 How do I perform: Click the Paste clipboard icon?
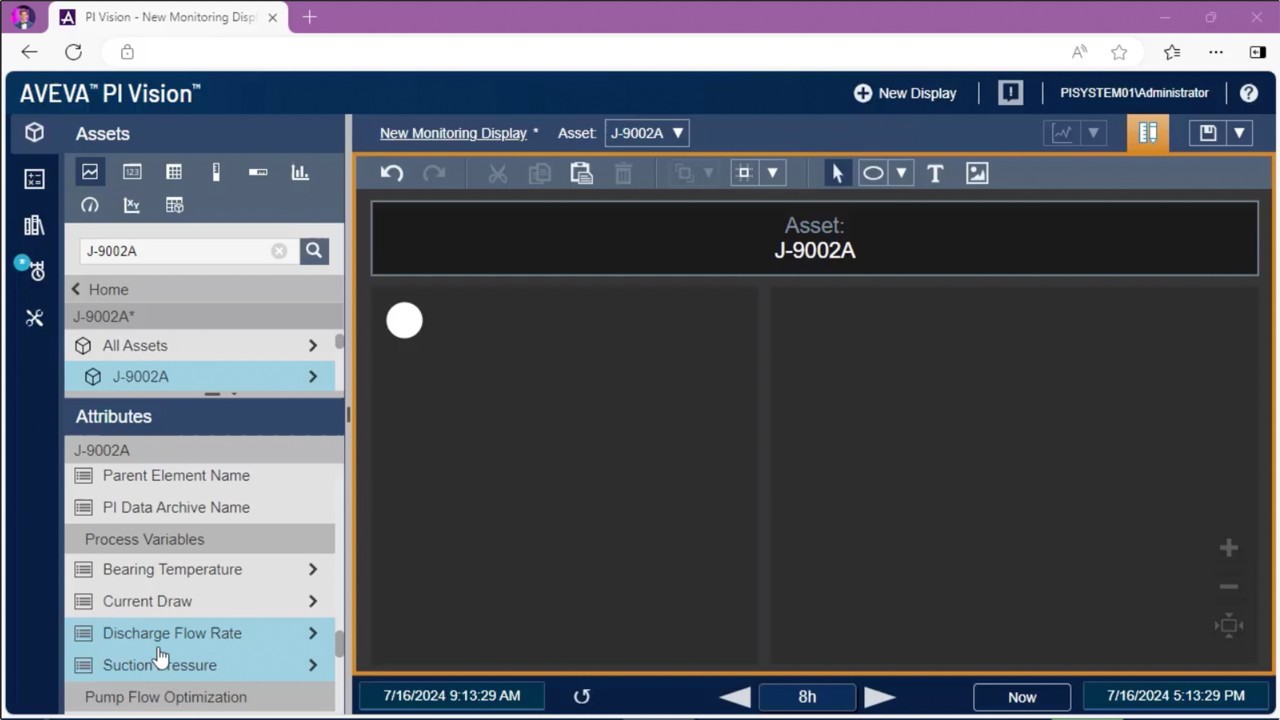(x=581, y=173)
